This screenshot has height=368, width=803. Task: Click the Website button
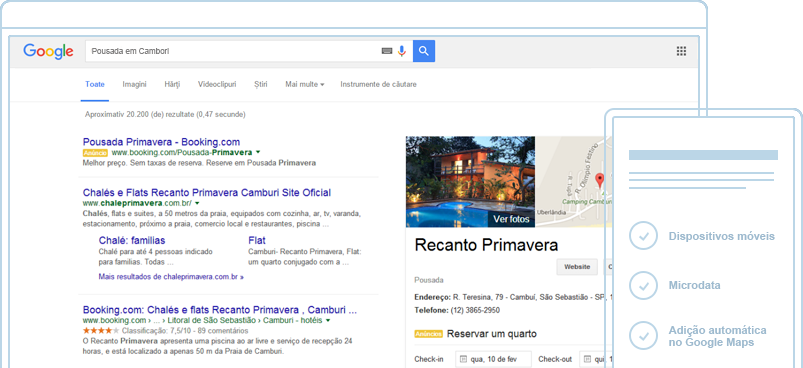[x=577, y=267]
